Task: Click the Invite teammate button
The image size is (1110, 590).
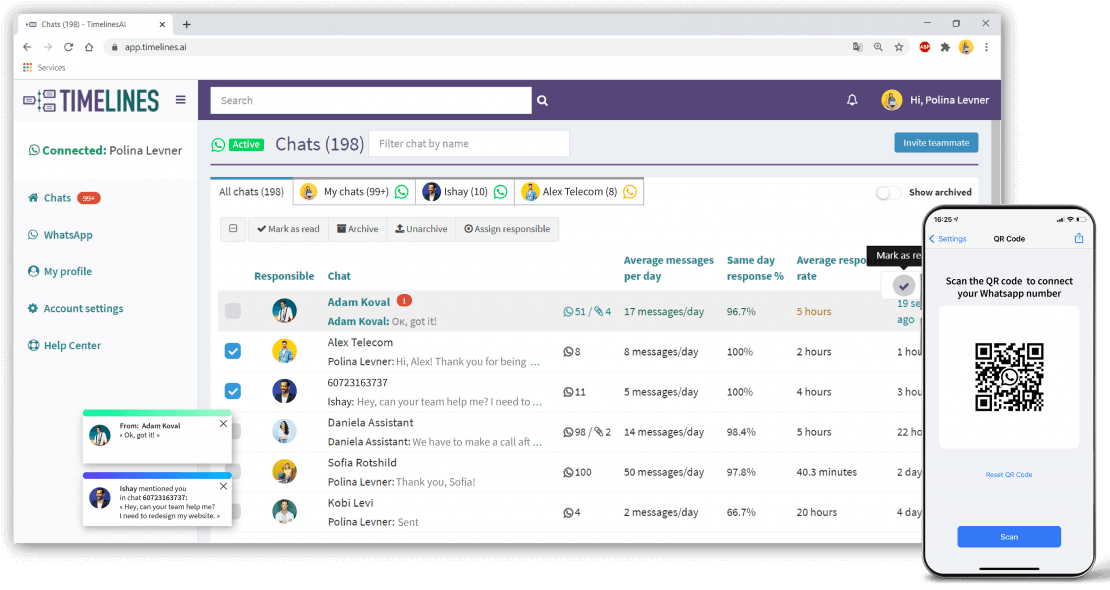Action: click(935, 143)
